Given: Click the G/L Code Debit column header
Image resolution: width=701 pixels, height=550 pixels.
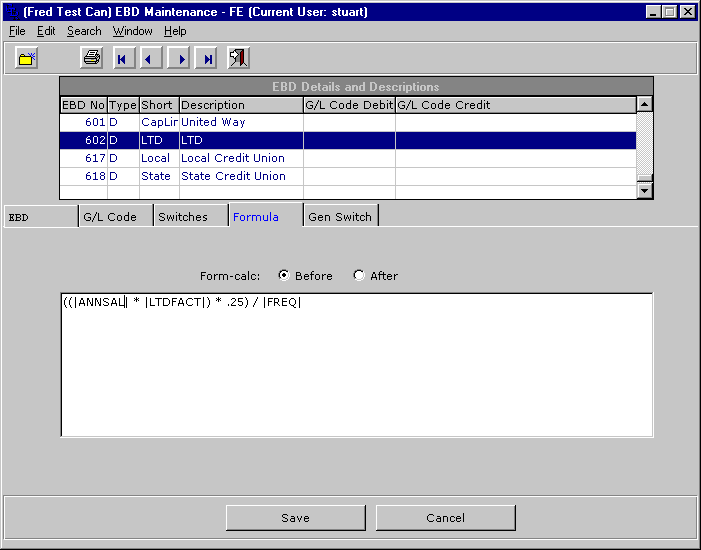Looking at the screenshot, I should 349,105.
